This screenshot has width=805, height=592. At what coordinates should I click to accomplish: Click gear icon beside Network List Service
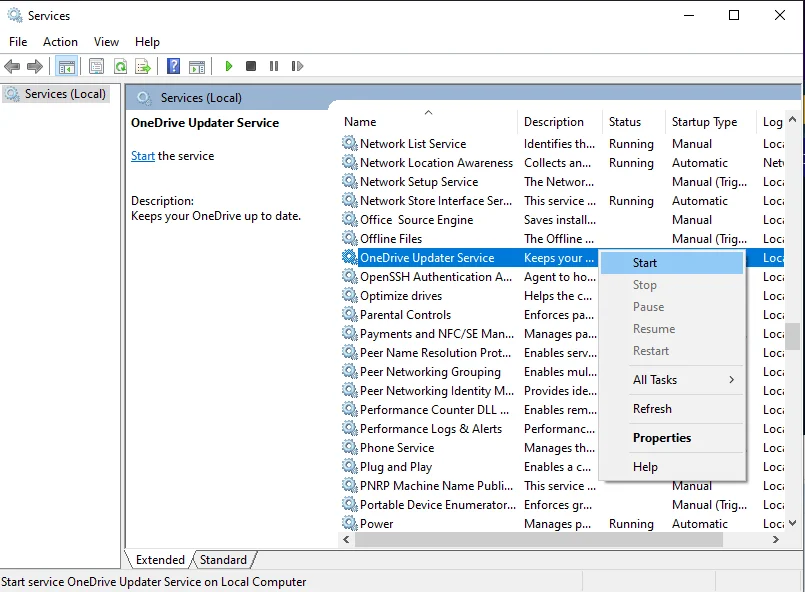(x=350, y=143)
